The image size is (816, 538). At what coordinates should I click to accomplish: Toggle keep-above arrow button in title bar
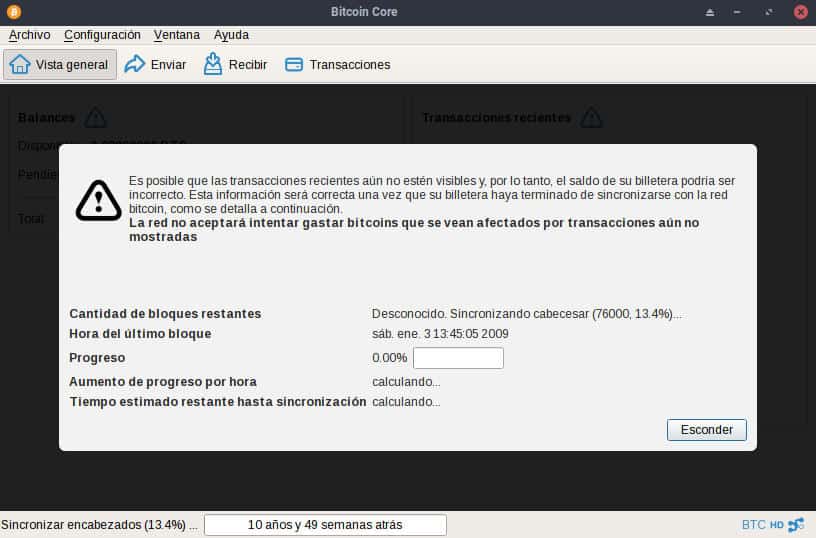710,12
